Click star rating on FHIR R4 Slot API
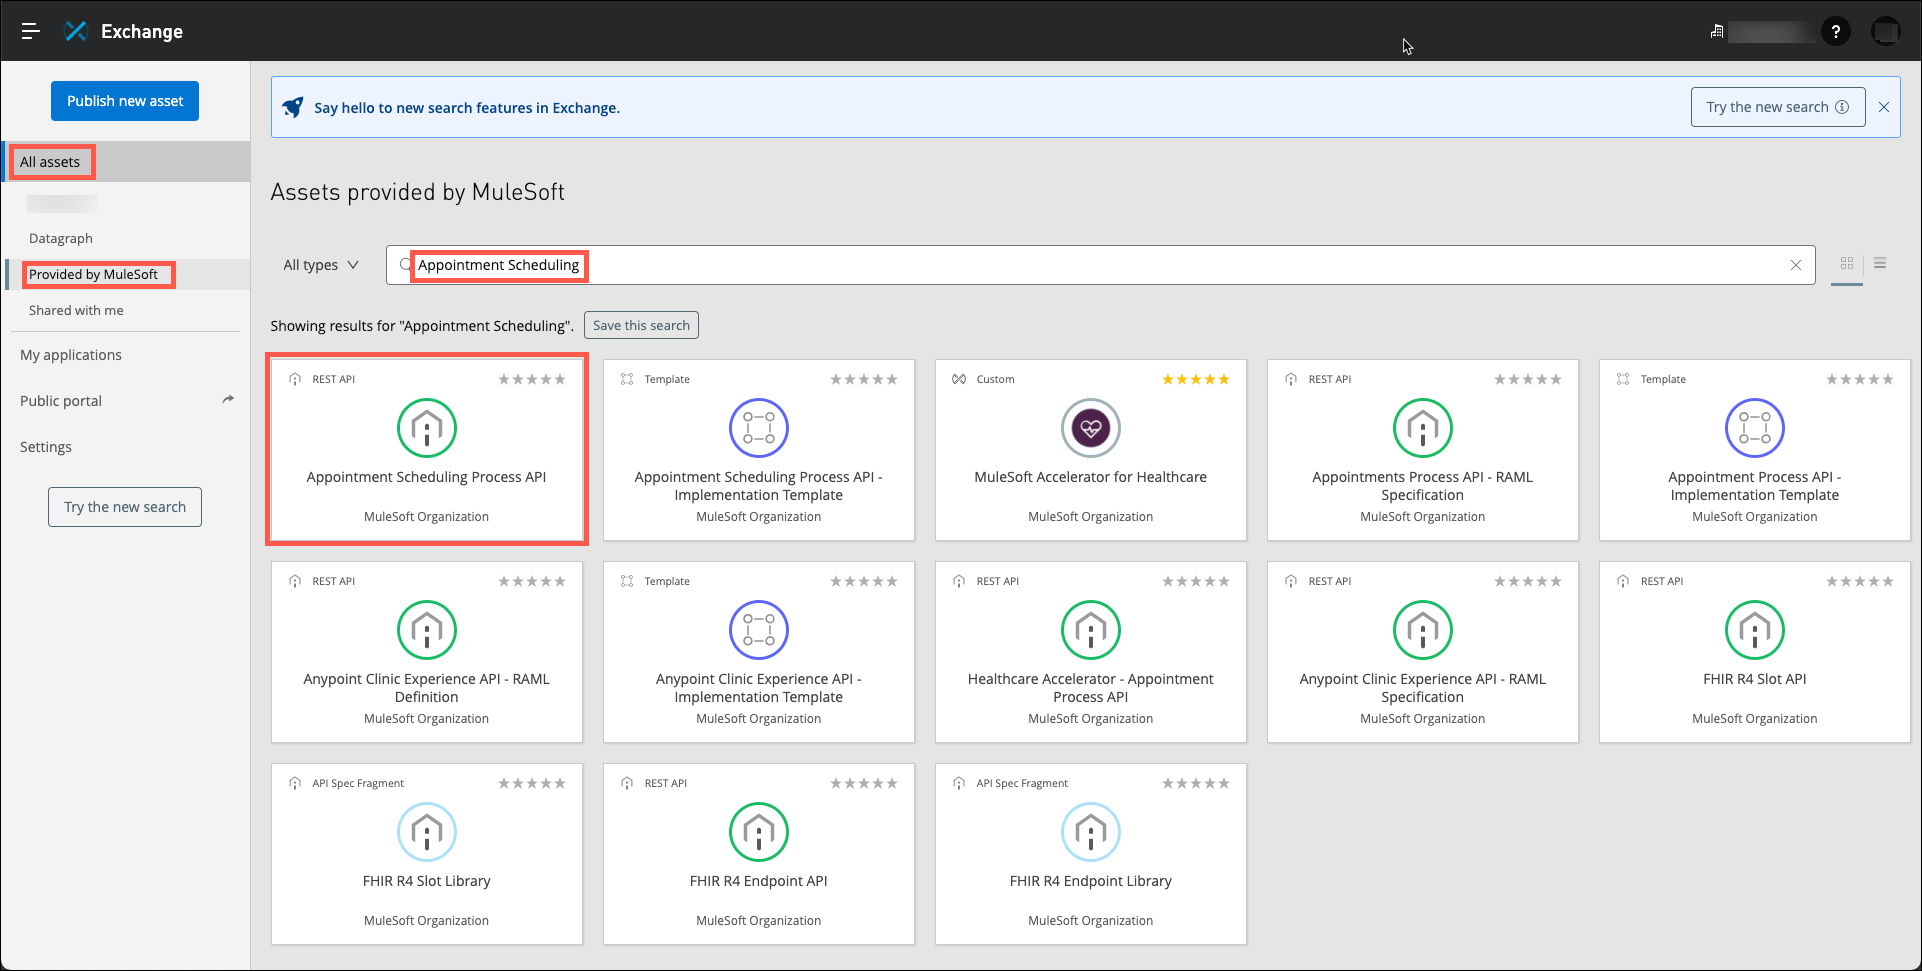1922x971 pixels. 1860,581
